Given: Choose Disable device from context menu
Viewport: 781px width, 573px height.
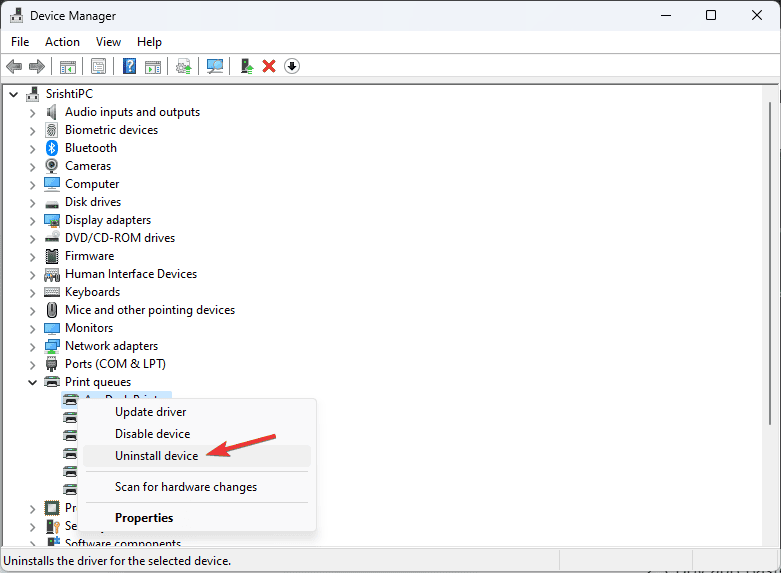Looking at the screenshot, I should pos(197,434).
